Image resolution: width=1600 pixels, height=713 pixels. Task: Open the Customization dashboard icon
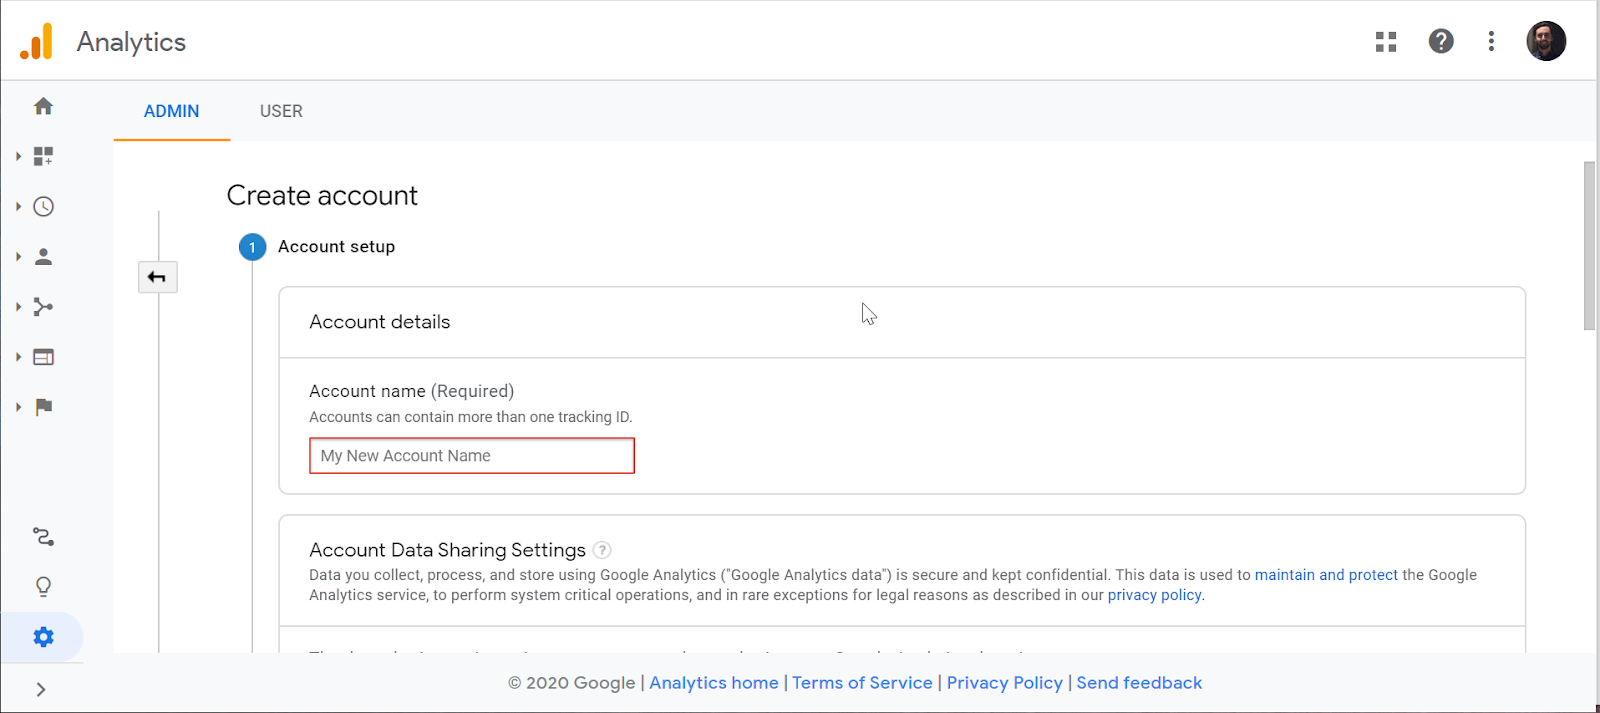[x=43, y=156]
